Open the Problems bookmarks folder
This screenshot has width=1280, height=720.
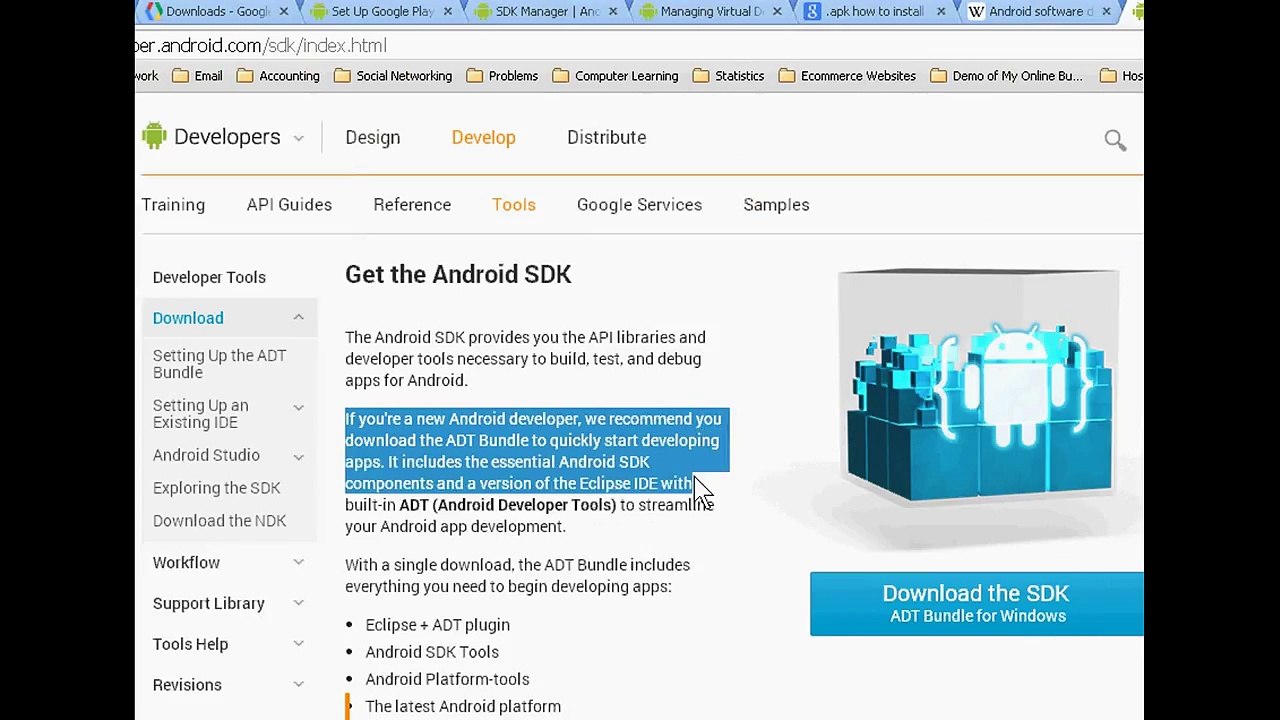(x=502, y=76)
